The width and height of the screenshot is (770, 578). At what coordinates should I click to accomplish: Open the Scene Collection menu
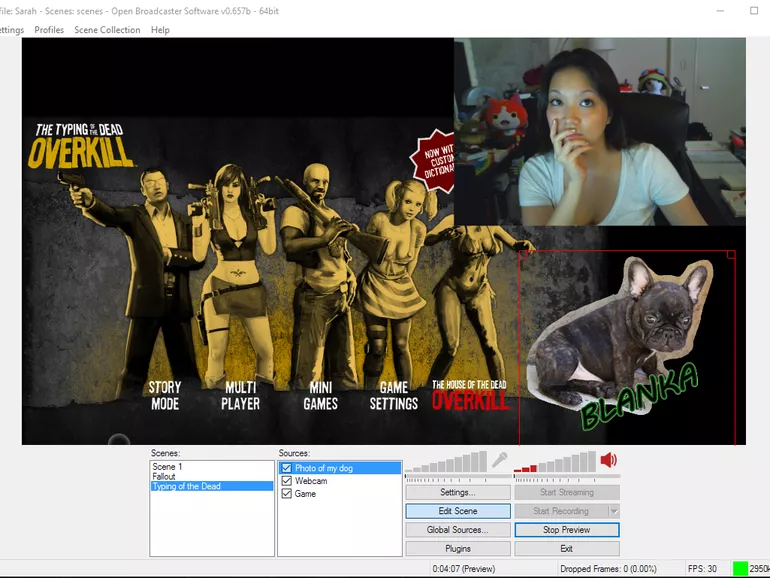pos(107,30)
